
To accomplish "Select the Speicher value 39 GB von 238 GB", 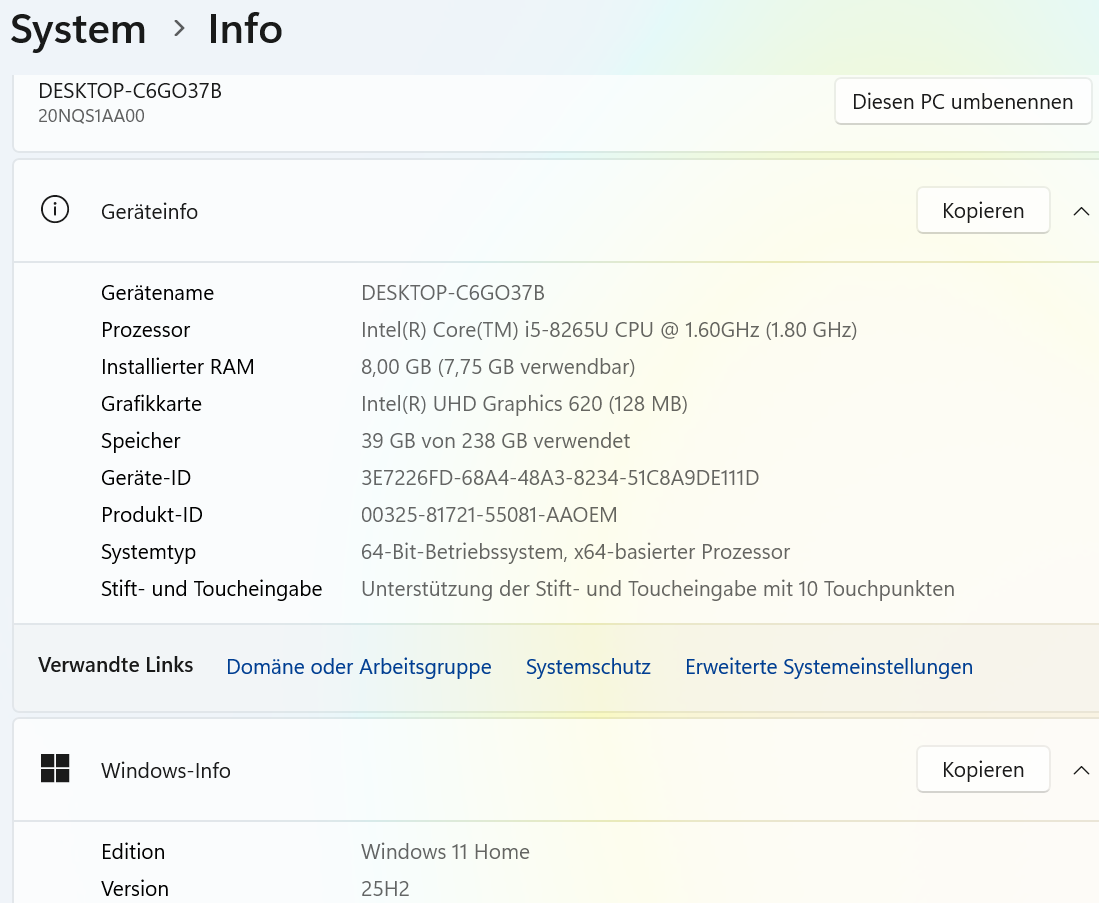I will [496, 441].
